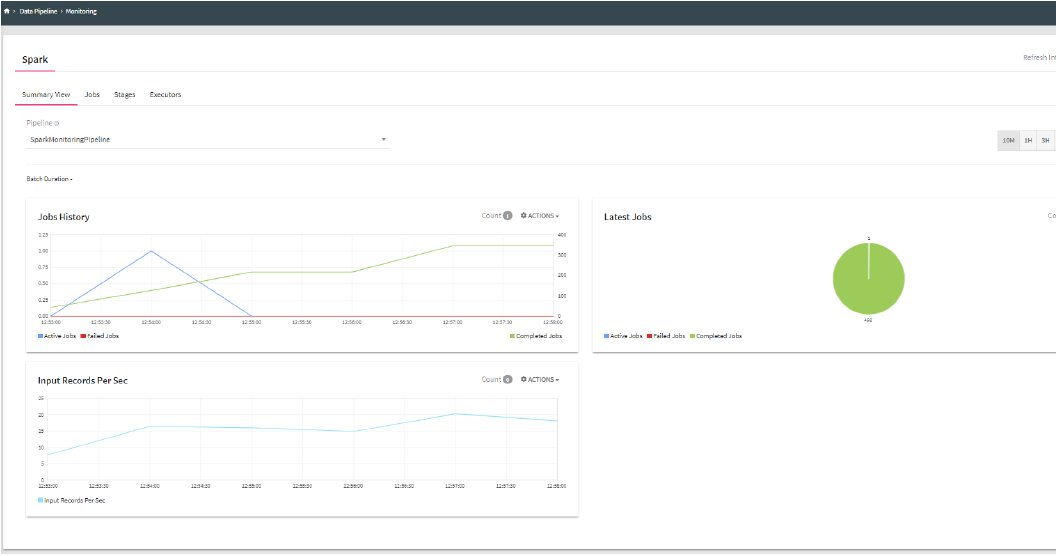The width and height of the screenshot is (1056, 556).
Task: Toggle Completed Jobs legend in Jobs History
Action: click(x=536, y=336)
